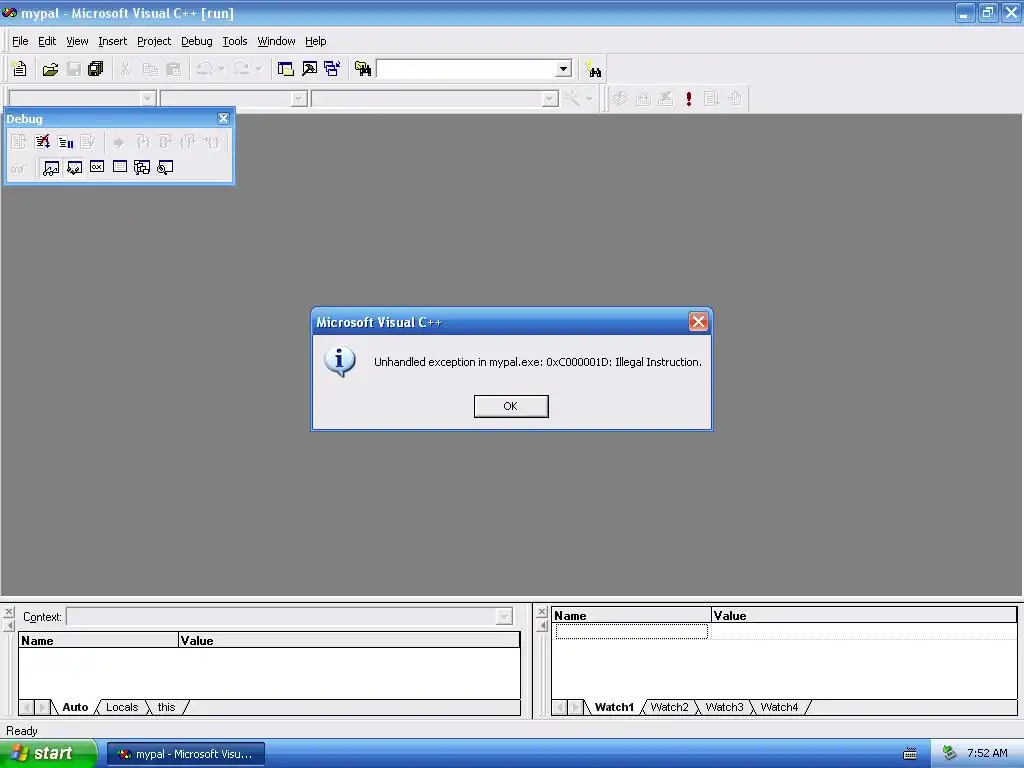Click the Apply Code Changes icon

[88, 142]
